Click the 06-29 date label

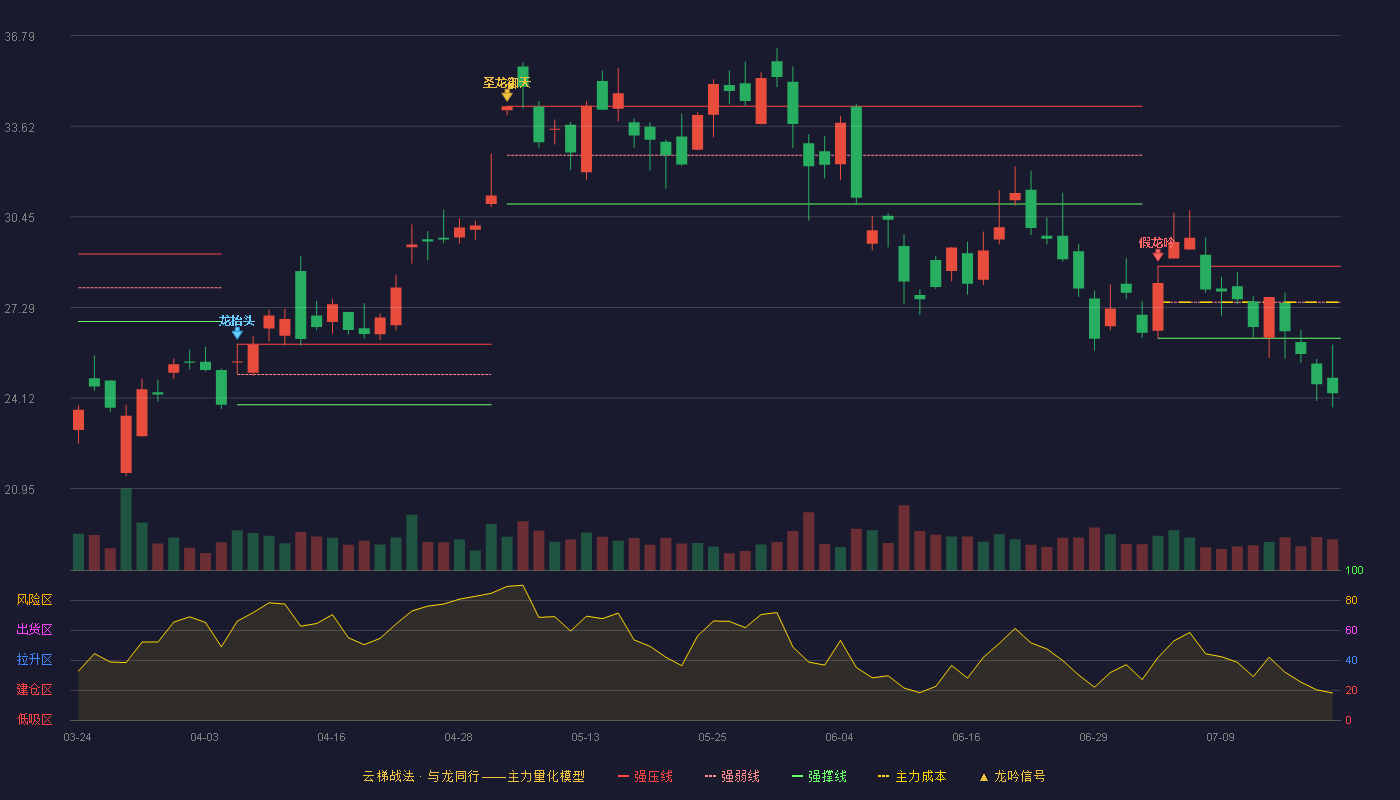(1093, 737)
